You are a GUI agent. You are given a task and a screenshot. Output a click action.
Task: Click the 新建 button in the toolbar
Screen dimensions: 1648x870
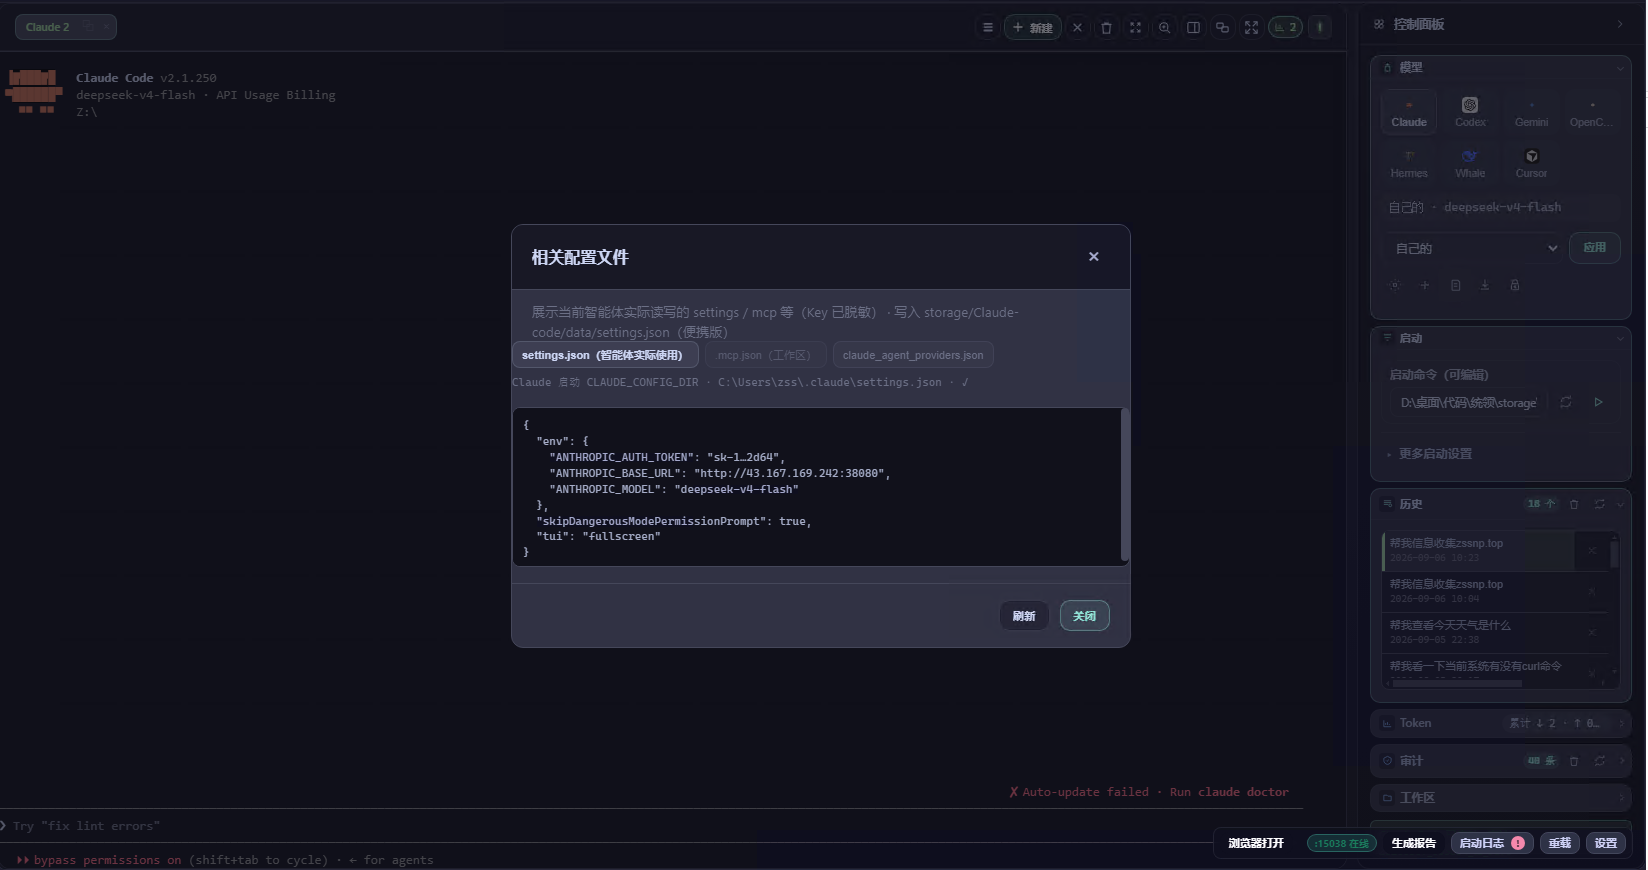1033,28
